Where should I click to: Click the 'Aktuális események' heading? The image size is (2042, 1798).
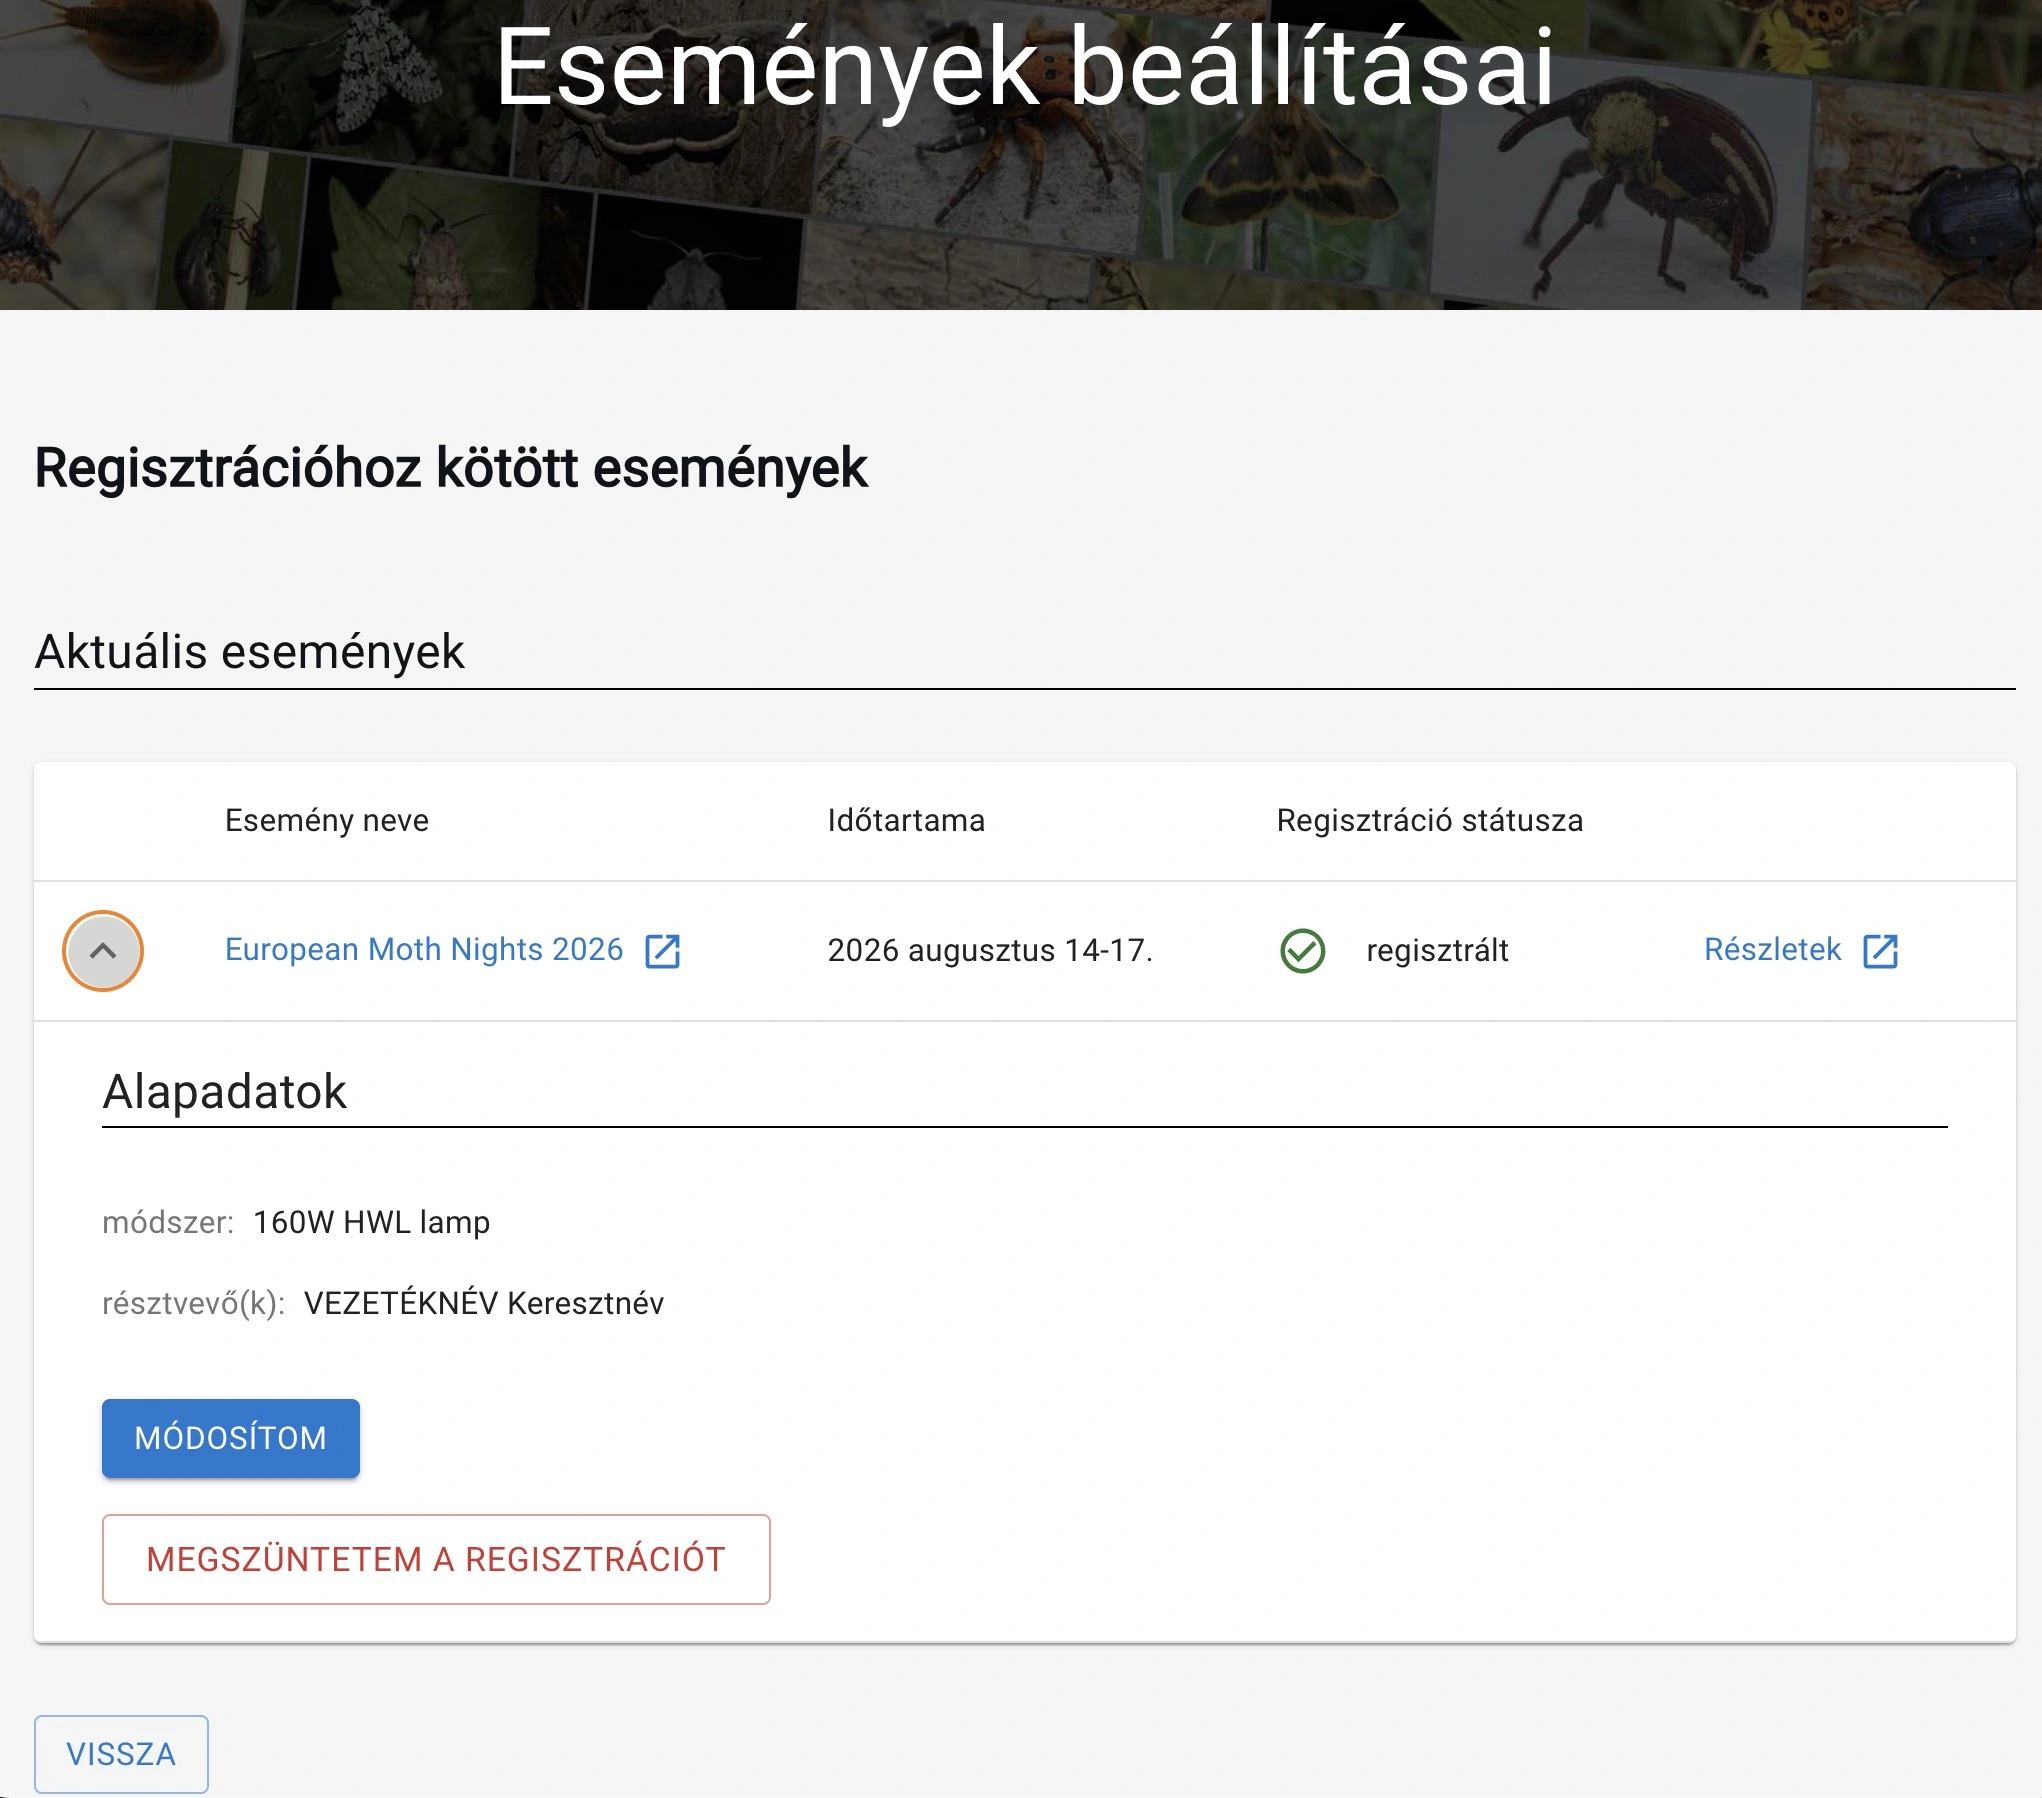250,652
